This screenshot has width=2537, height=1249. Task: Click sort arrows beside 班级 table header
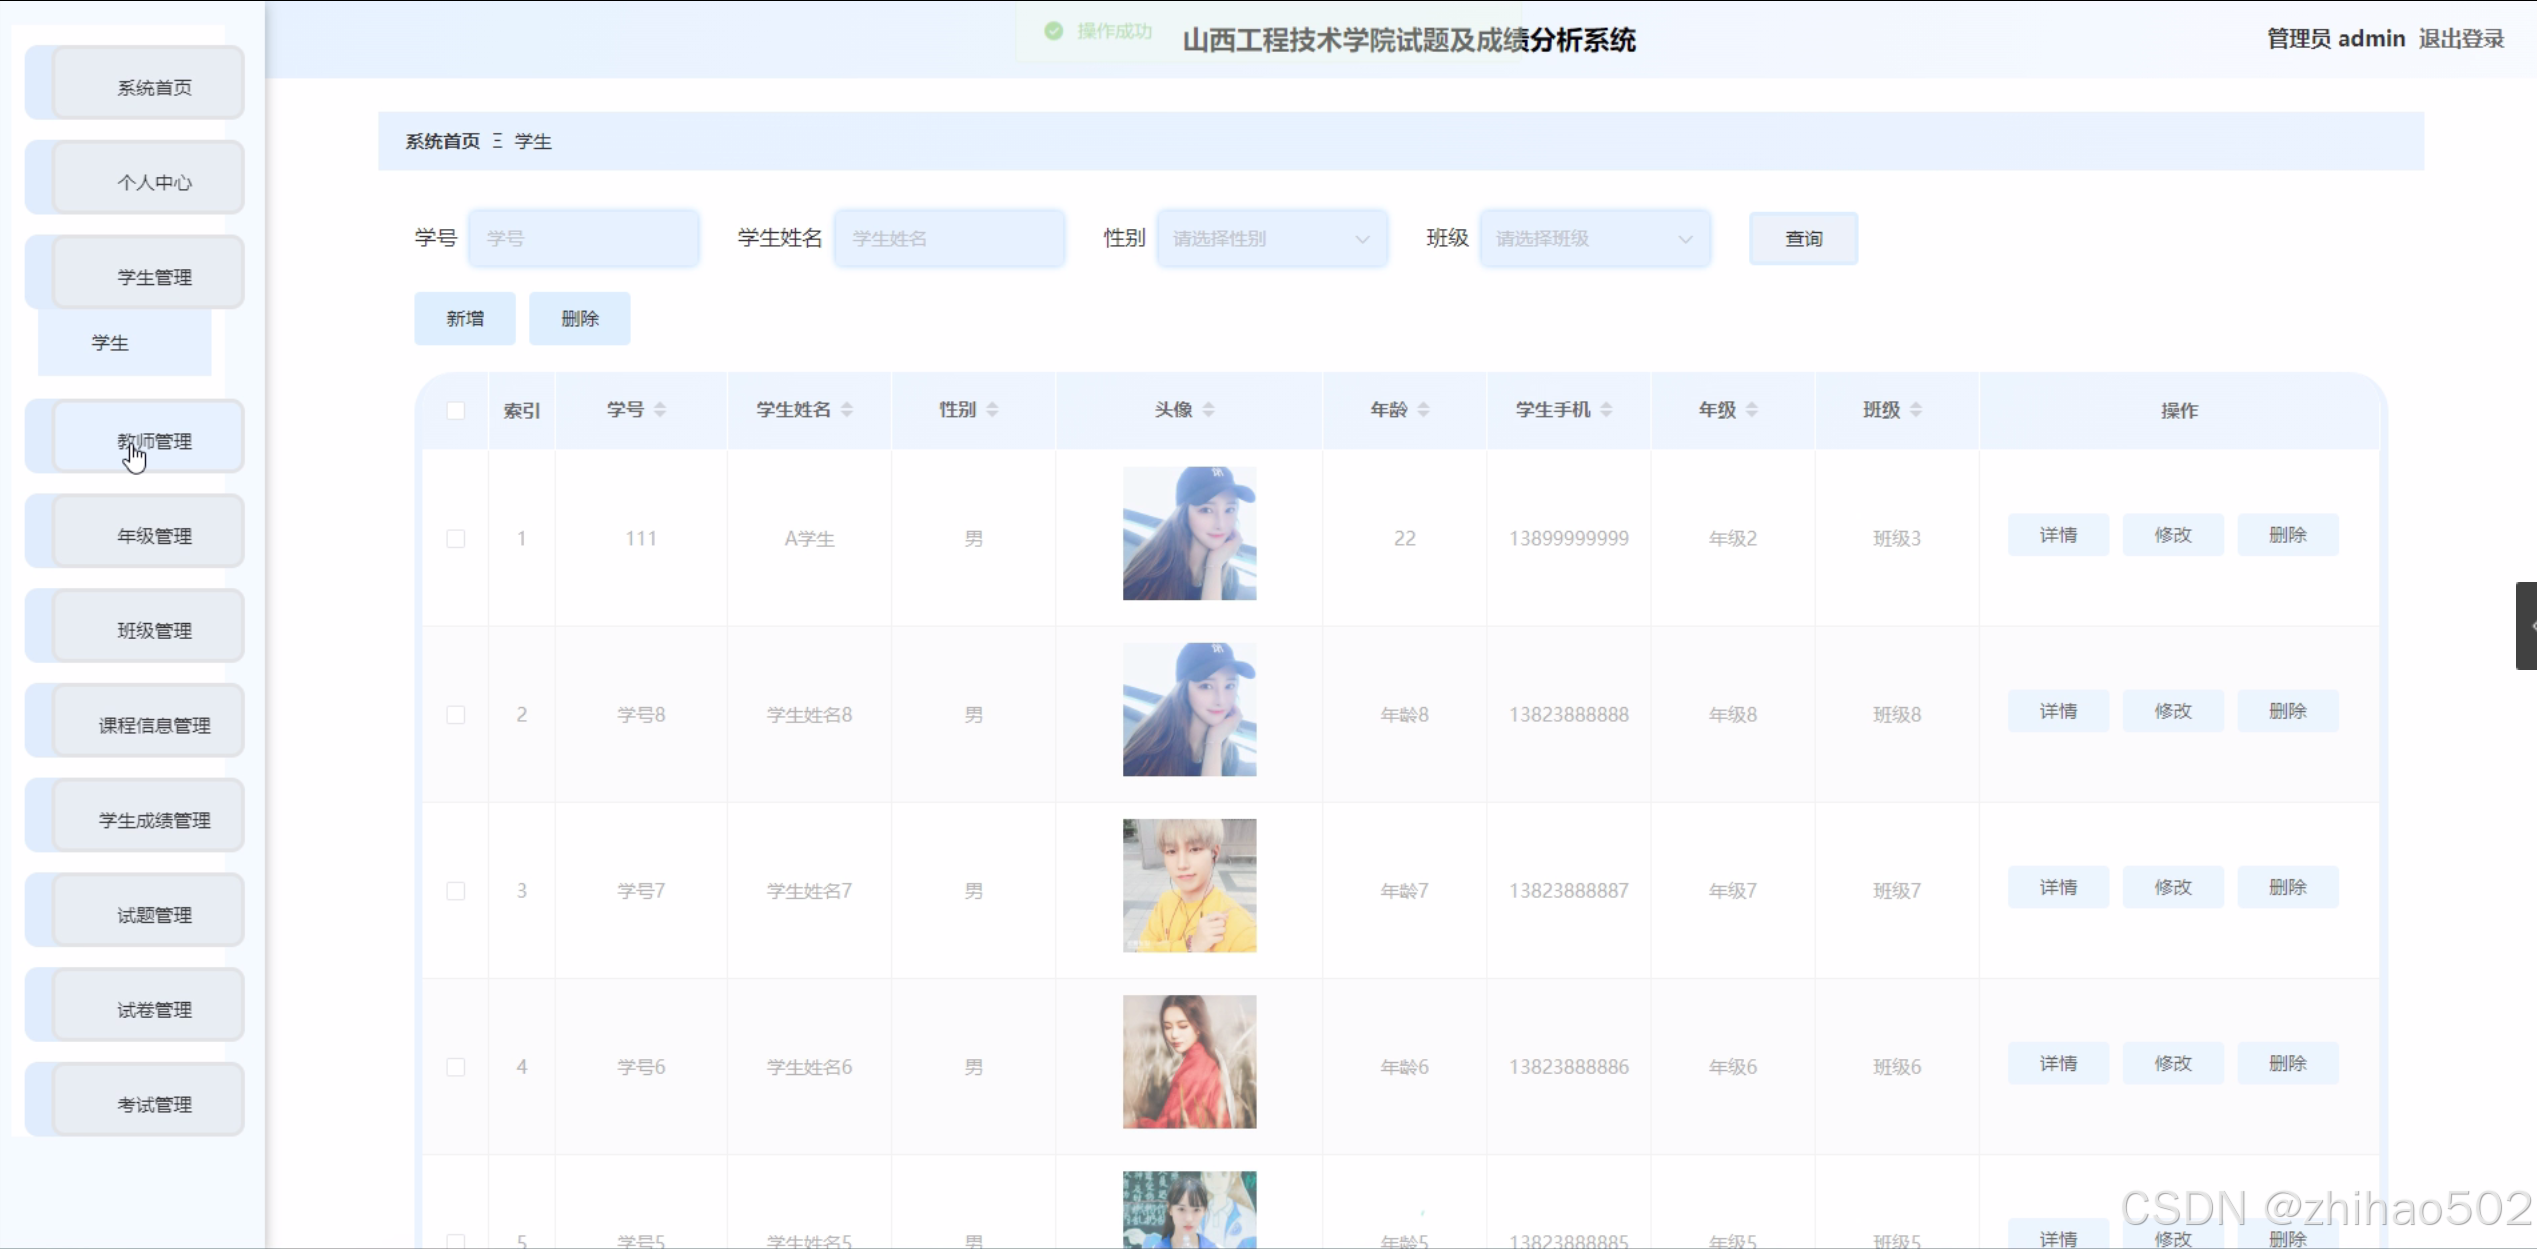(x=1916, y=410)
